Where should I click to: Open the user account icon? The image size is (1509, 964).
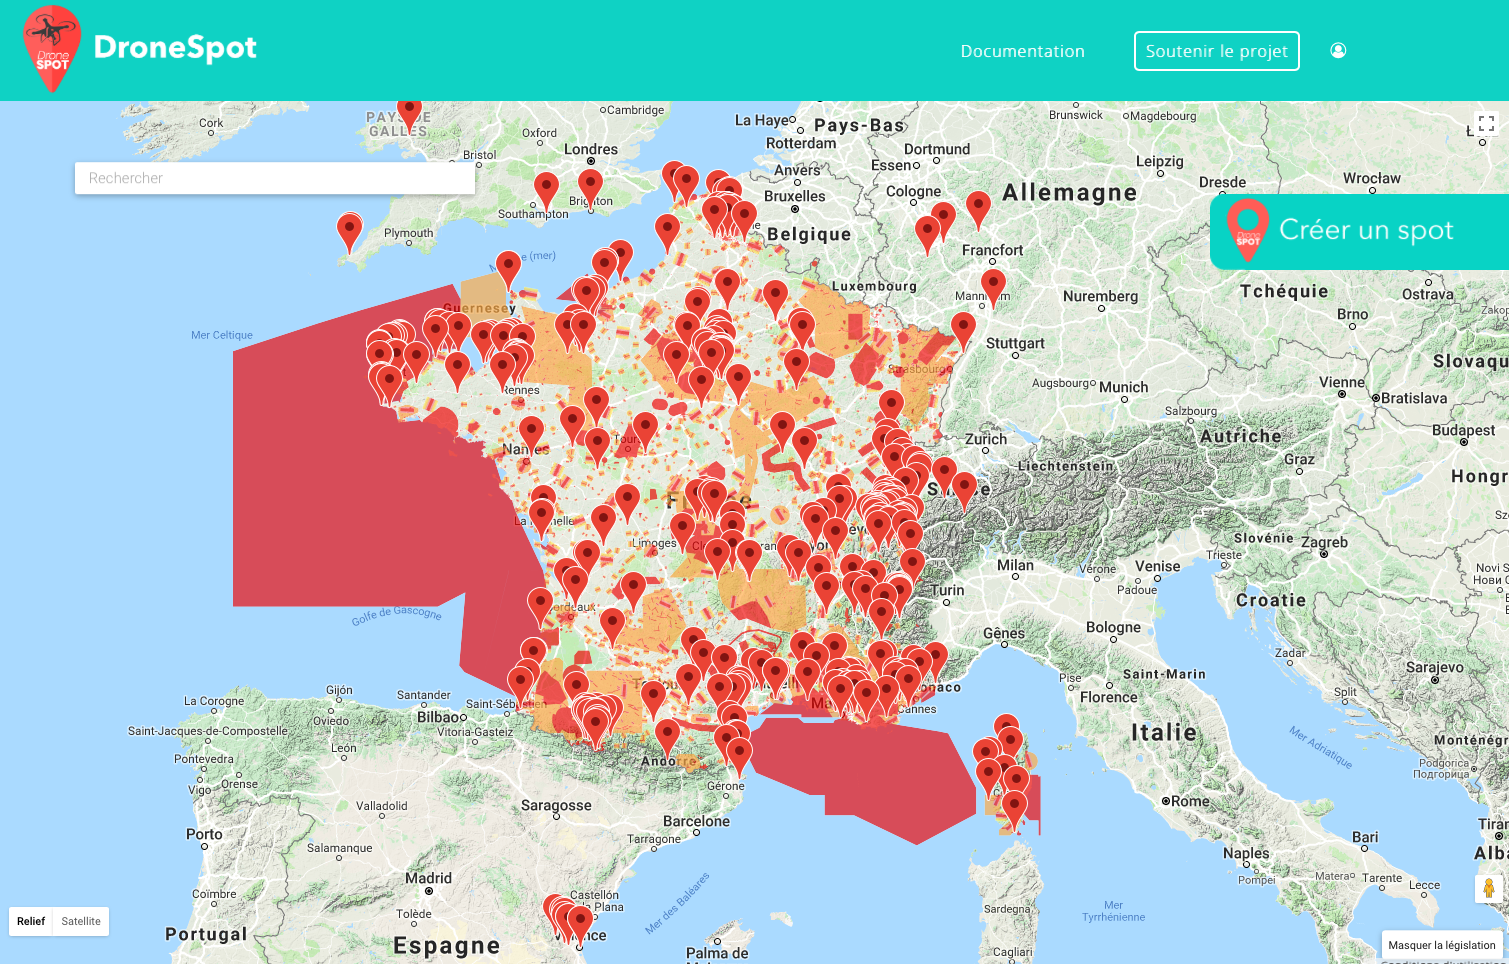(1338, 51)
